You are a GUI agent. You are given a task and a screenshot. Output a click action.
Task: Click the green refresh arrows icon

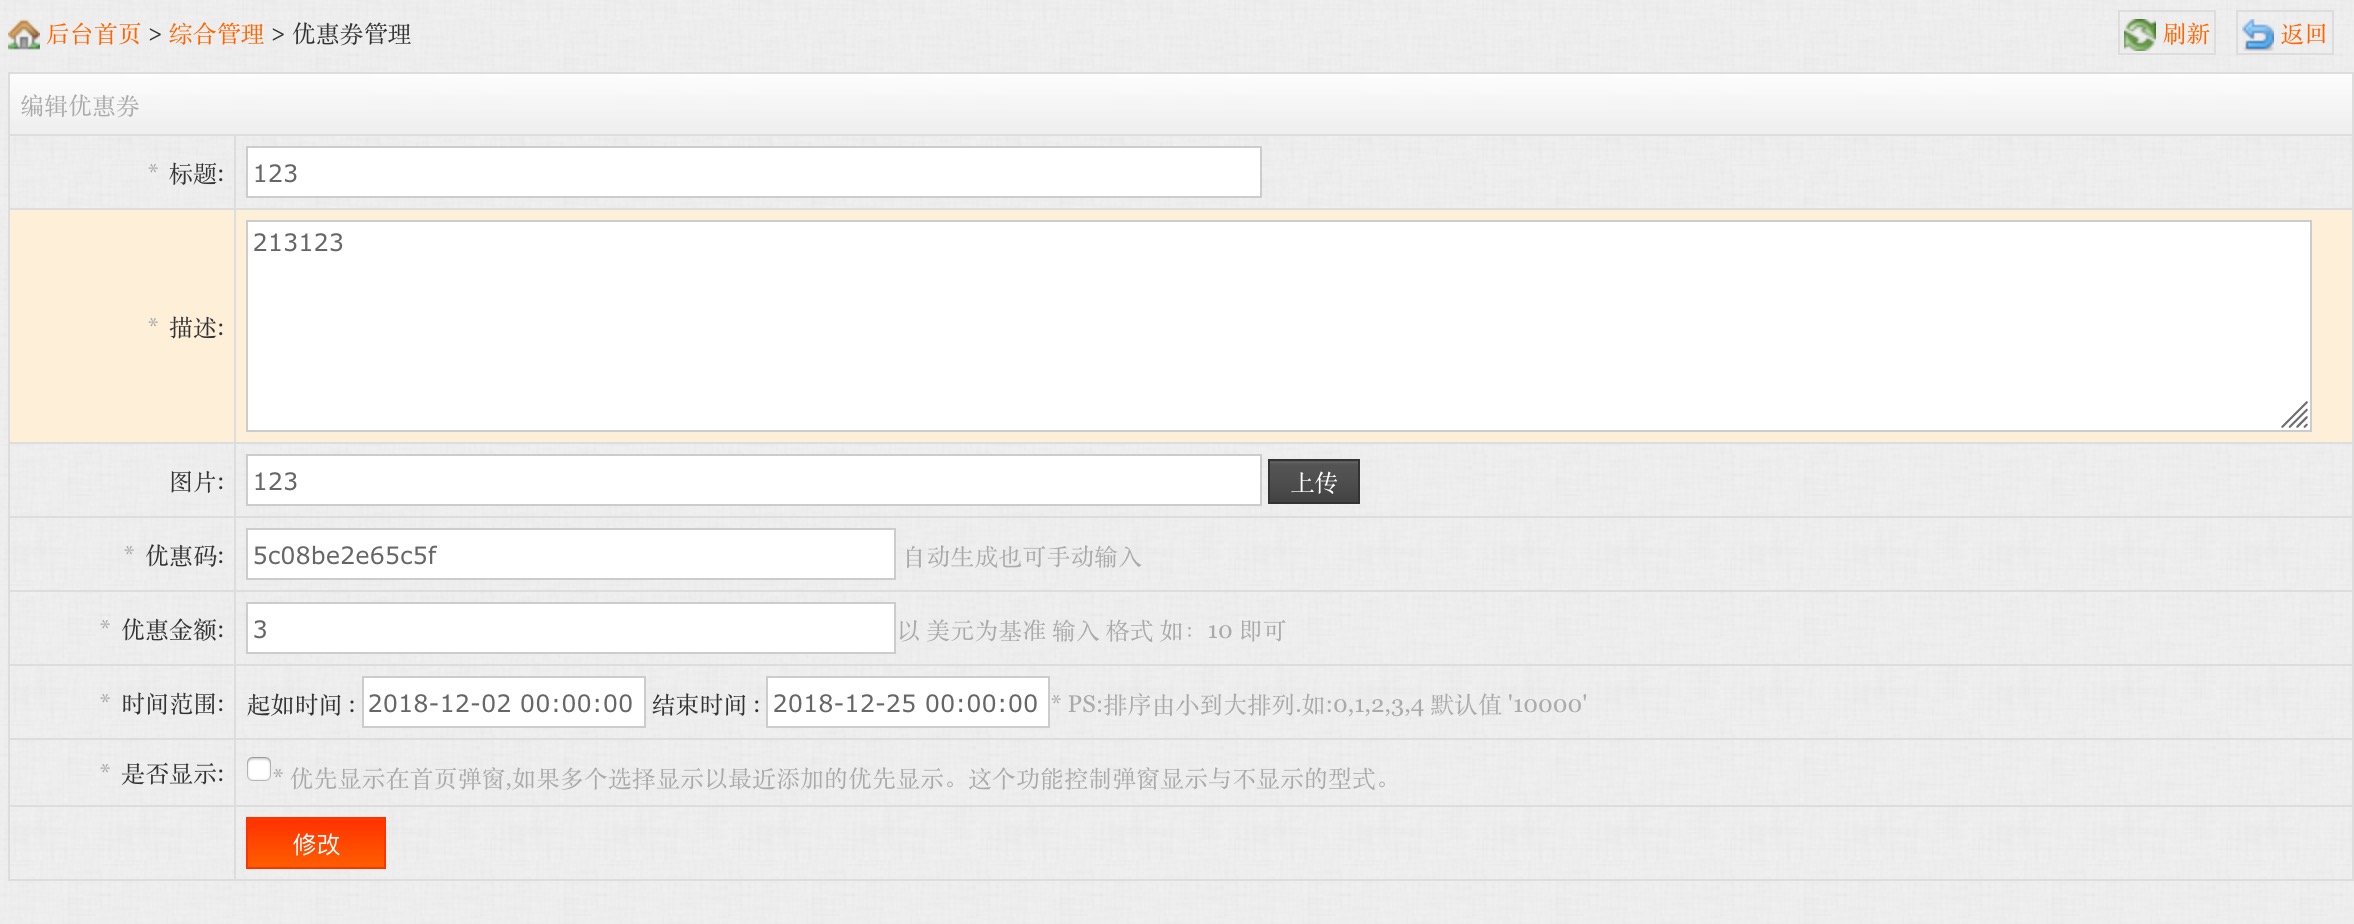[x=2139, y=35]
